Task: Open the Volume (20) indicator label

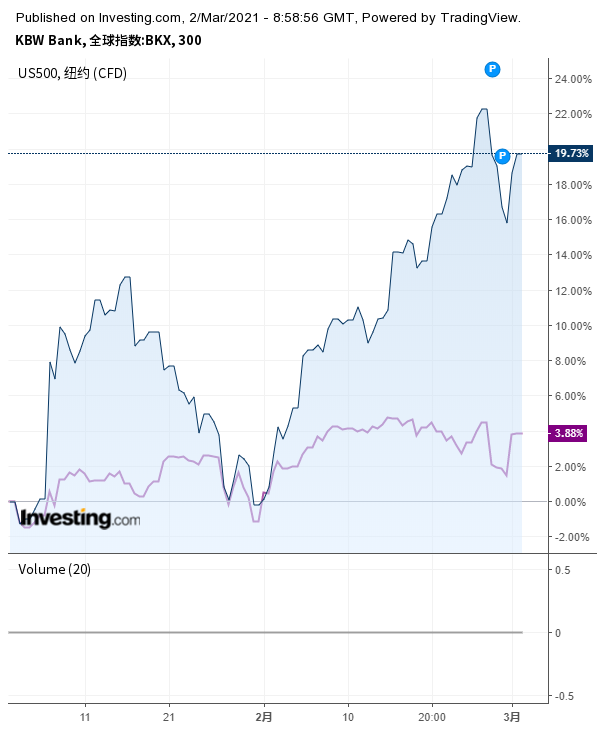Action: pyautogui.click(x=55, y=569)
